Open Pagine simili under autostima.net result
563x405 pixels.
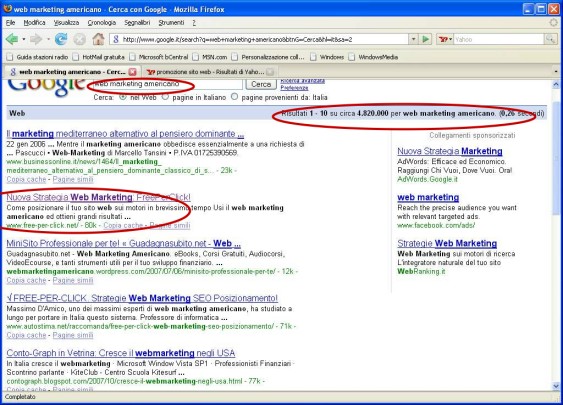pos(73,335)
